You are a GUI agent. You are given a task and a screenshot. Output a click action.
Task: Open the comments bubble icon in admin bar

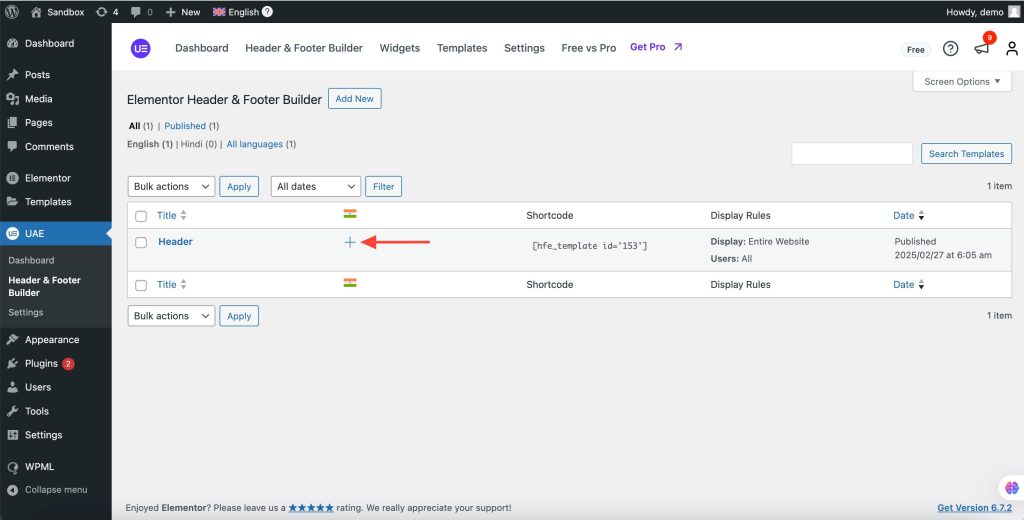coord(141,12)
